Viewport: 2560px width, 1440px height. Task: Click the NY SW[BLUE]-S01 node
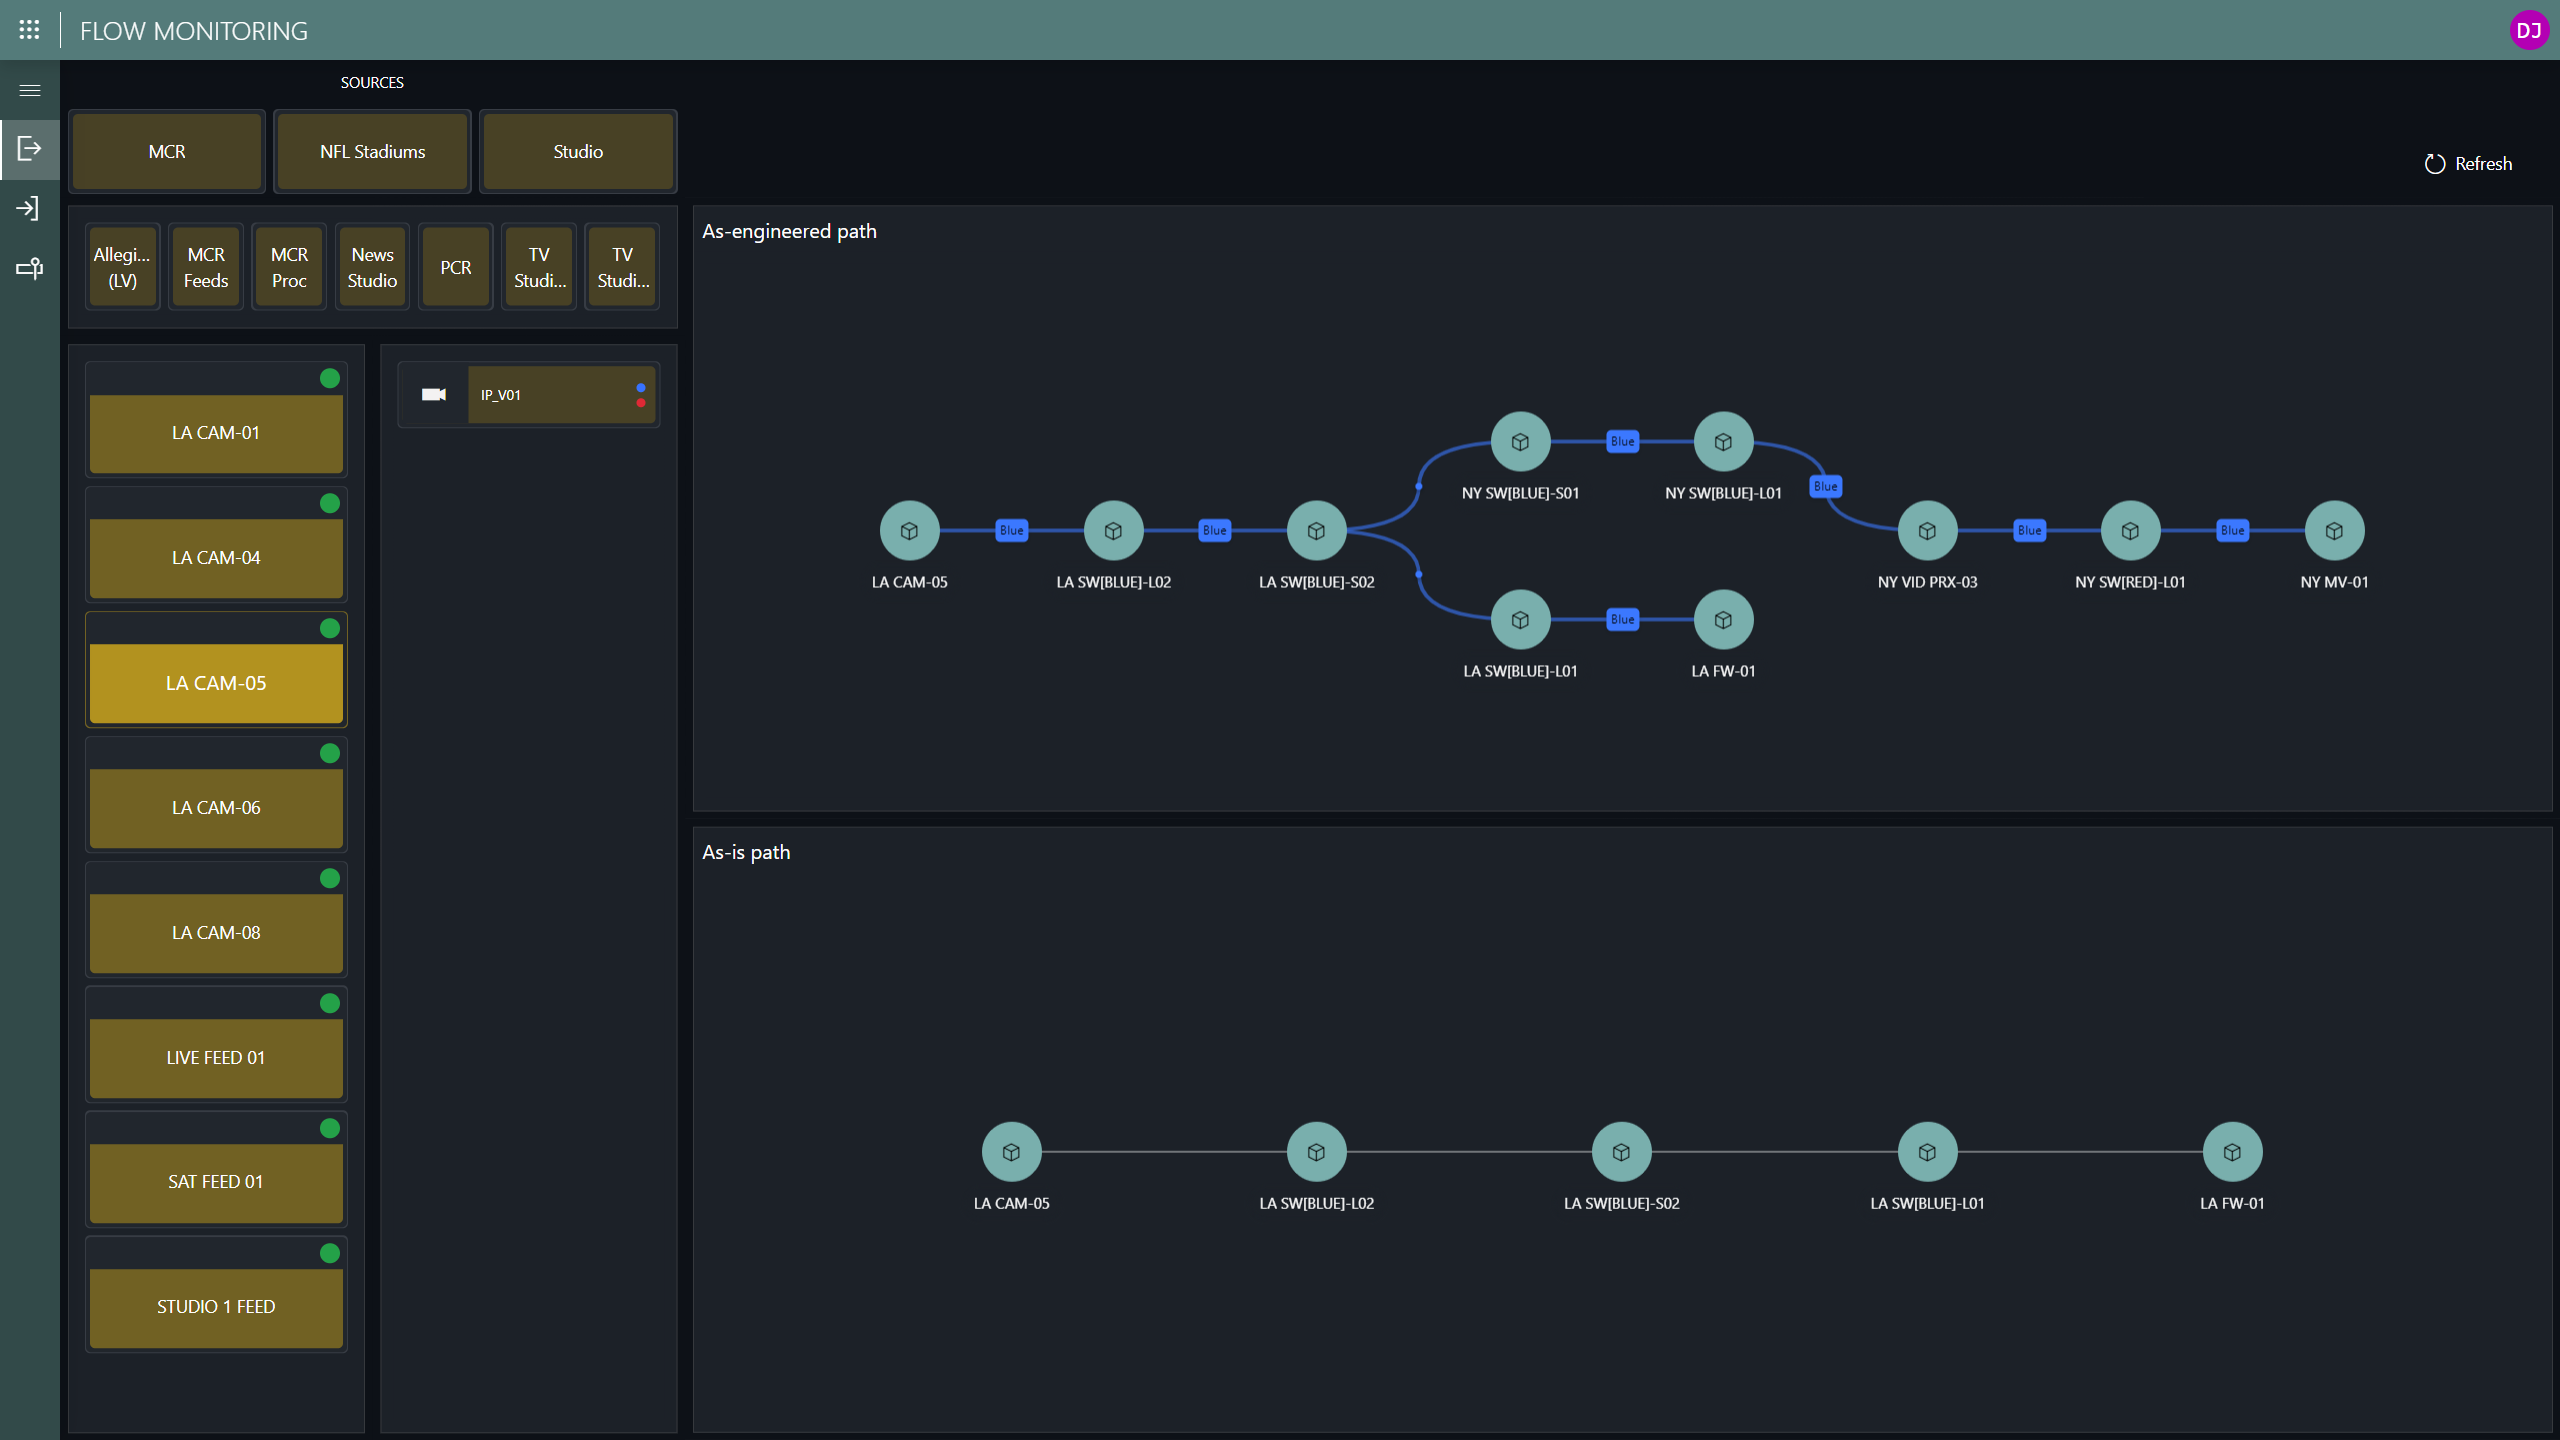[1520, 442]
